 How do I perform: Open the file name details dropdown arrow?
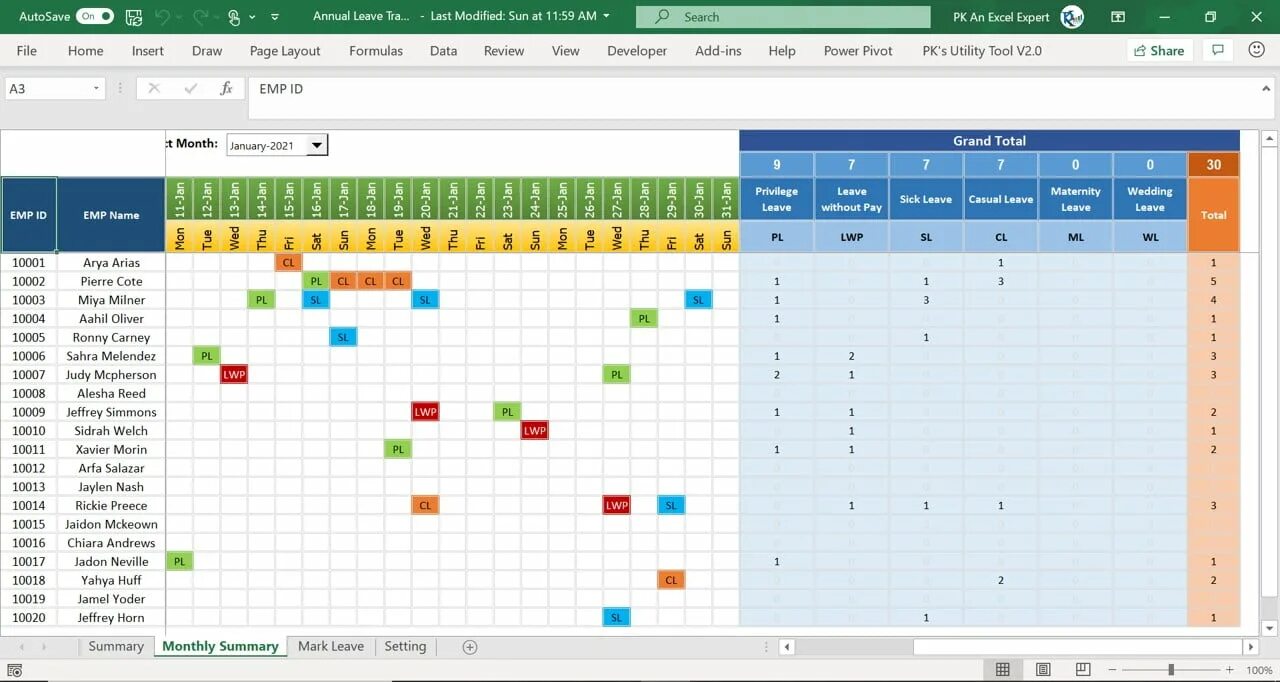point(607,16)
